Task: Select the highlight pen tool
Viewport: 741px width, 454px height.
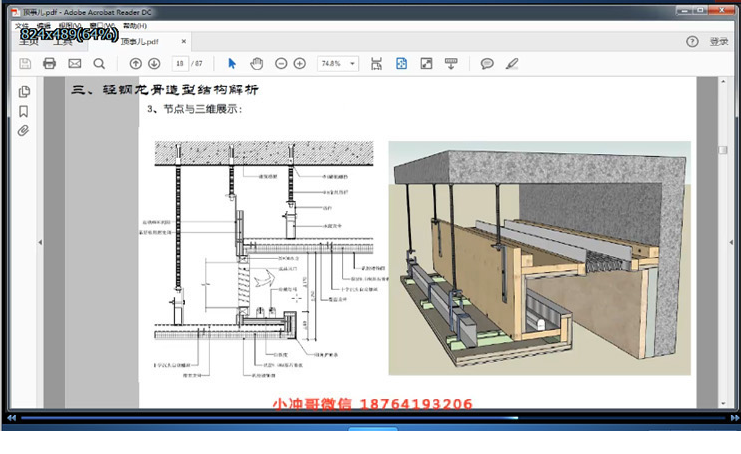Action: [512, 63]
